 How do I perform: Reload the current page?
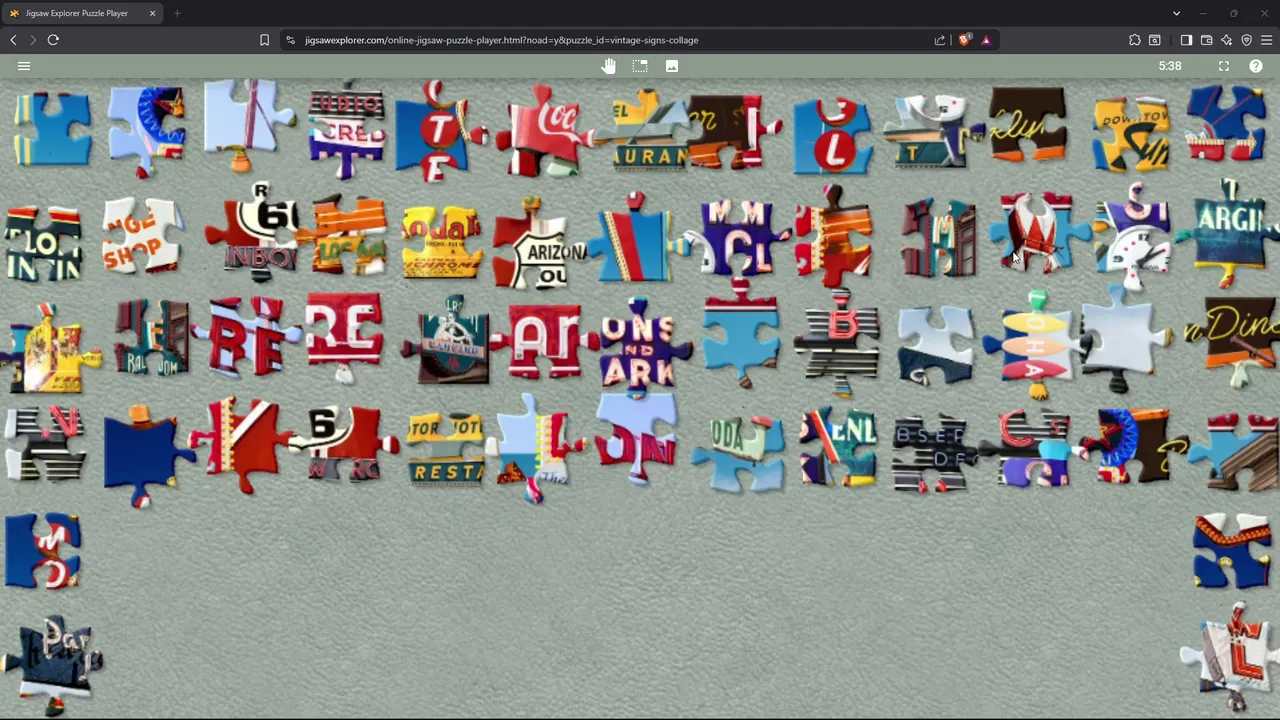[x=53, y=40]
